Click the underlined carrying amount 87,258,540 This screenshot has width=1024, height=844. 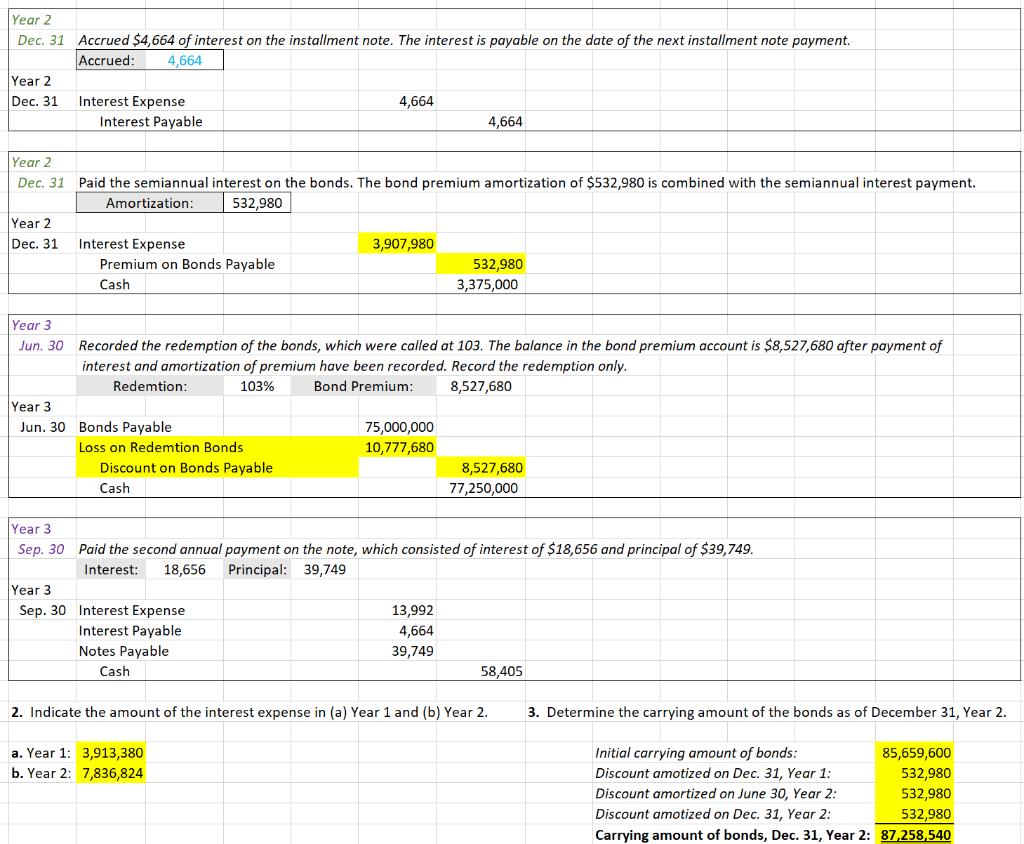(916, 834)
